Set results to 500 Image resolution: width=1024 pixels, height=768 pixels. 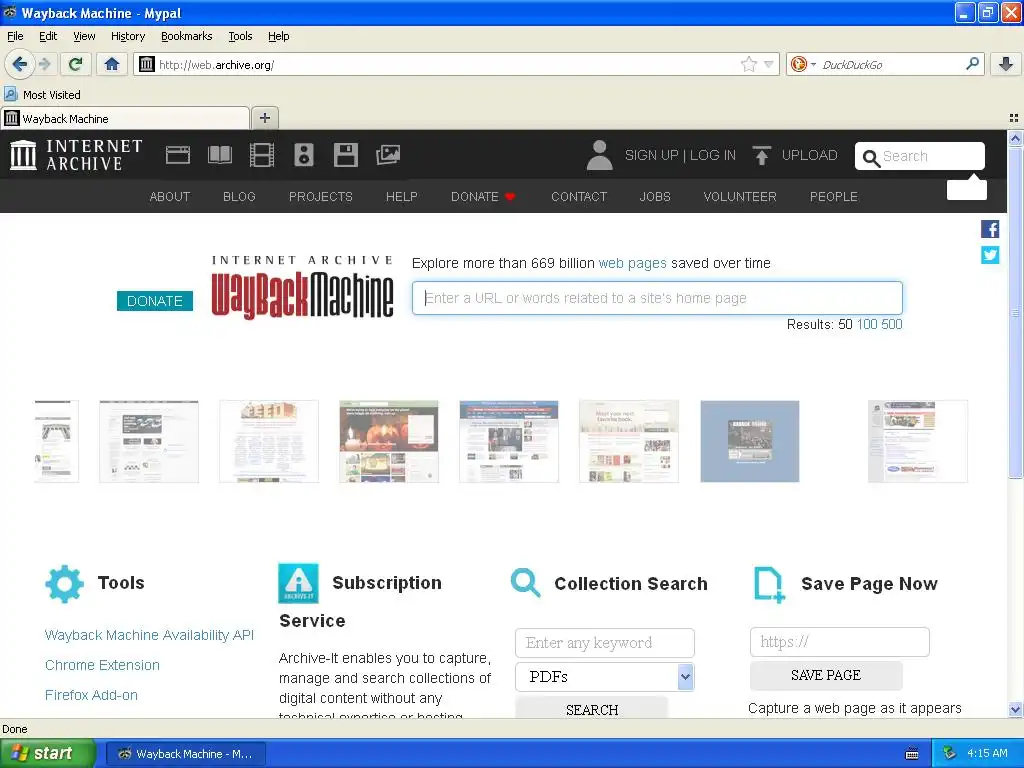point(891,325)
